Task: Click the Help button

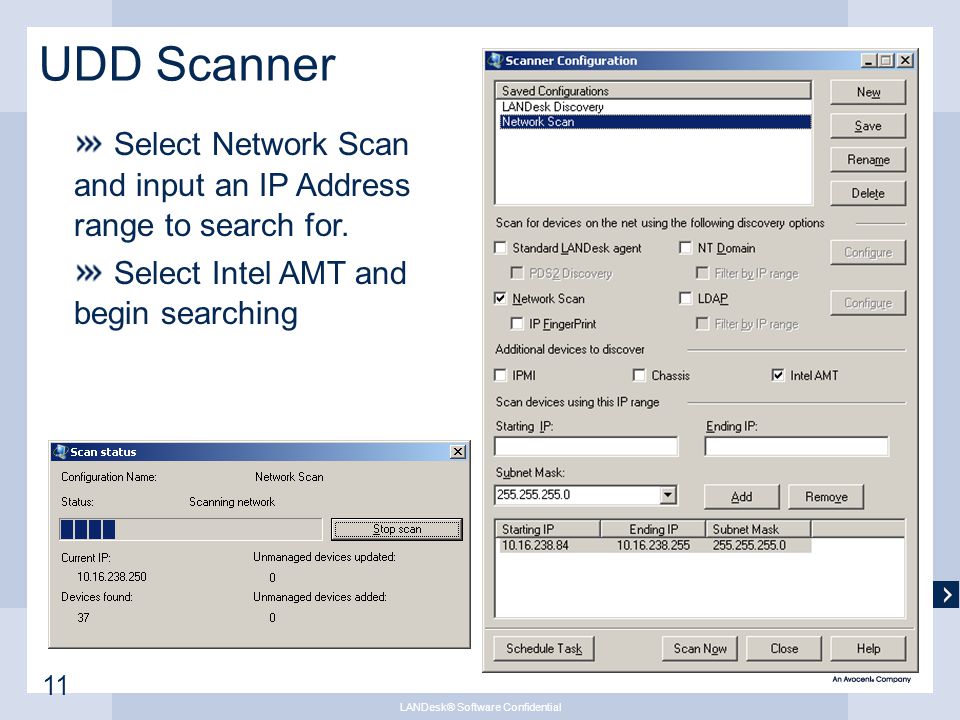Action: pos(868,648)
